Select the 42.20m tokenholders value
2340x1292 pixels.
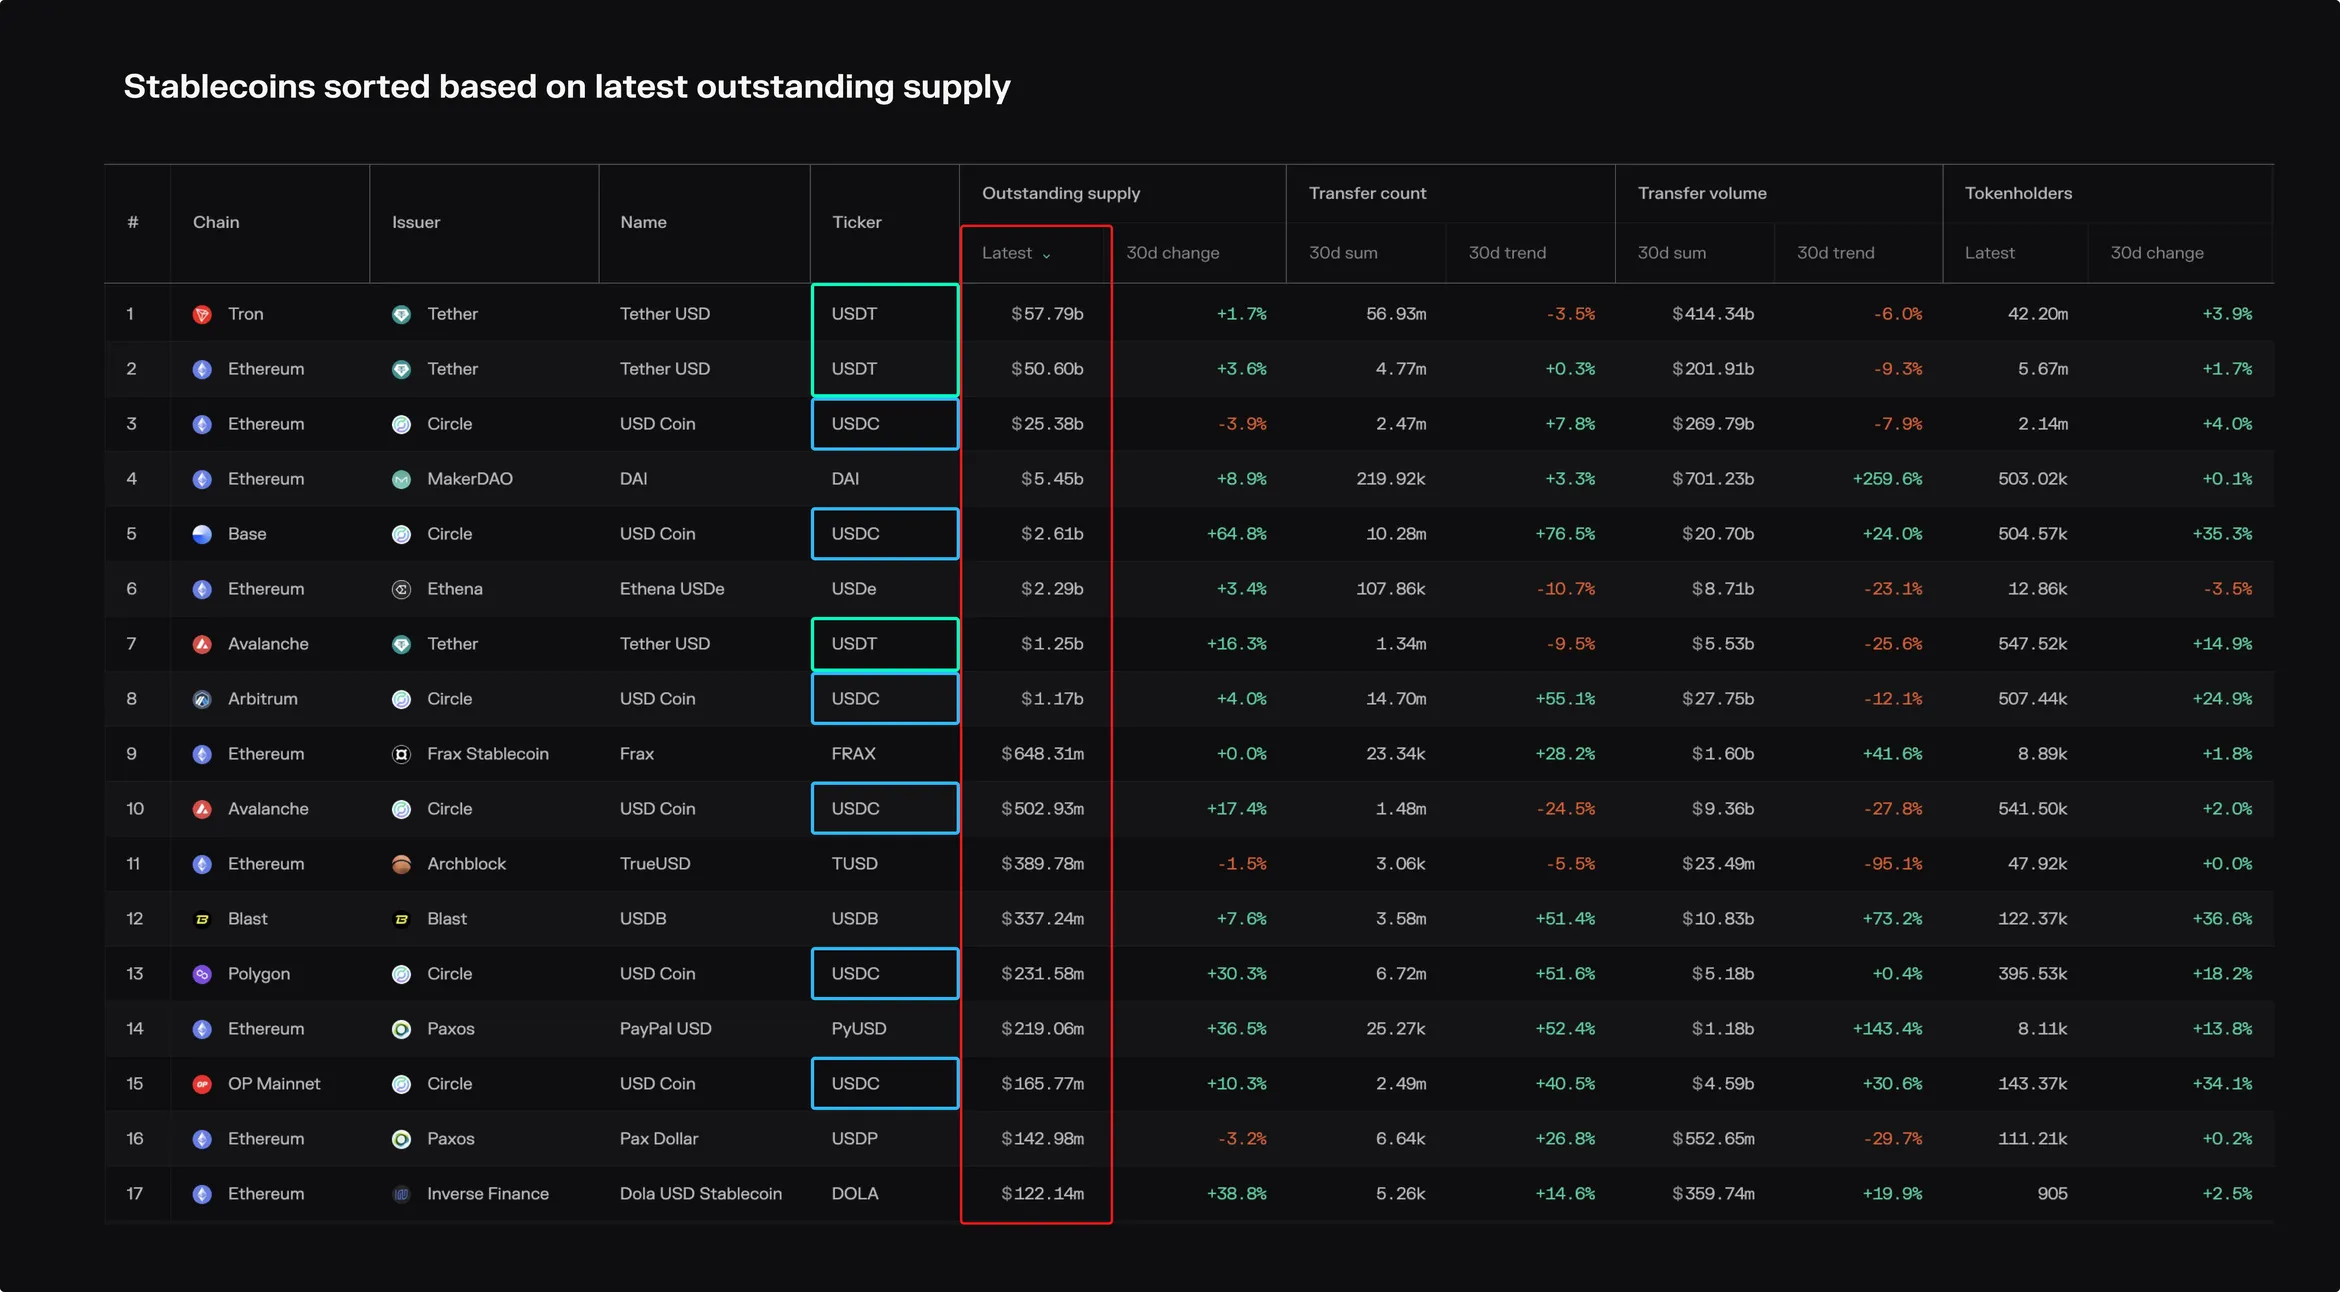[x=2037, y=314]
